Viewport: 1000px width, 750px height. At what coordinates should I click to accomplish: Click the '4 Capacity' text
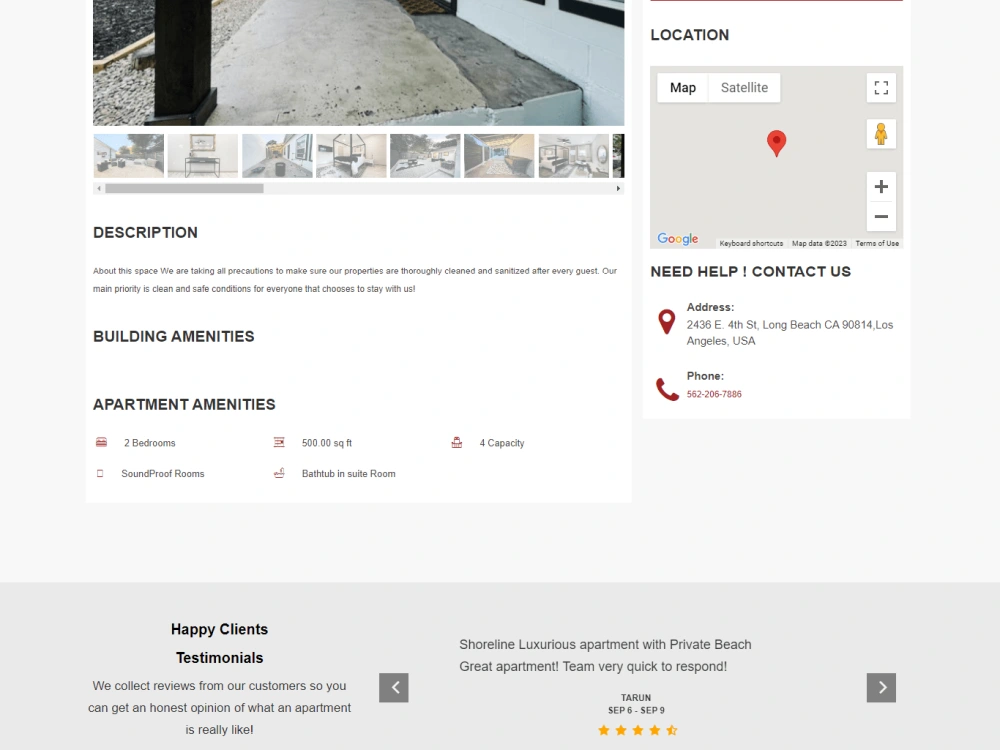click(502, 443)
